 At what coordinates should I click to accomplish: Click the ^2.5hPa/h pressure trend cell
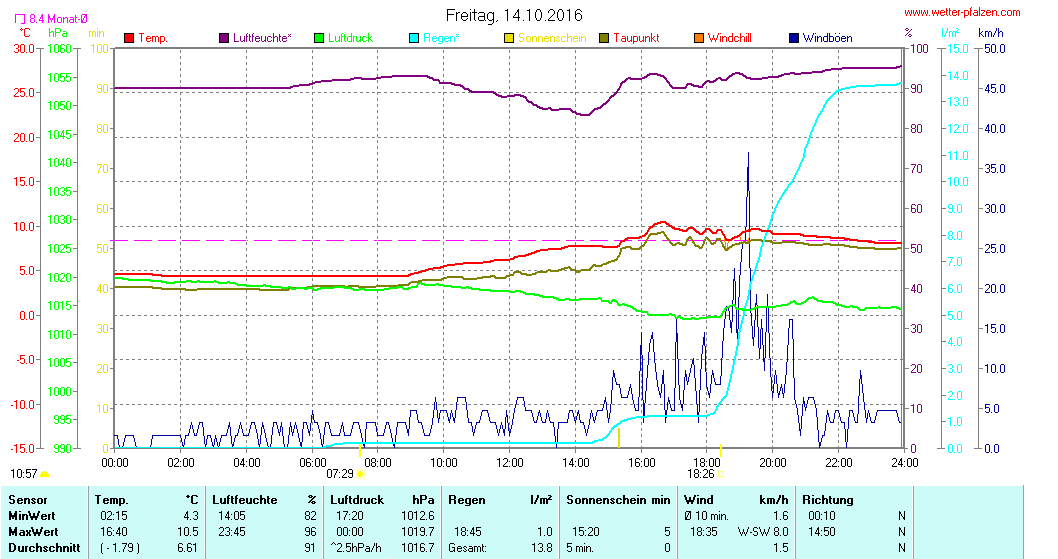pos(356,548)
